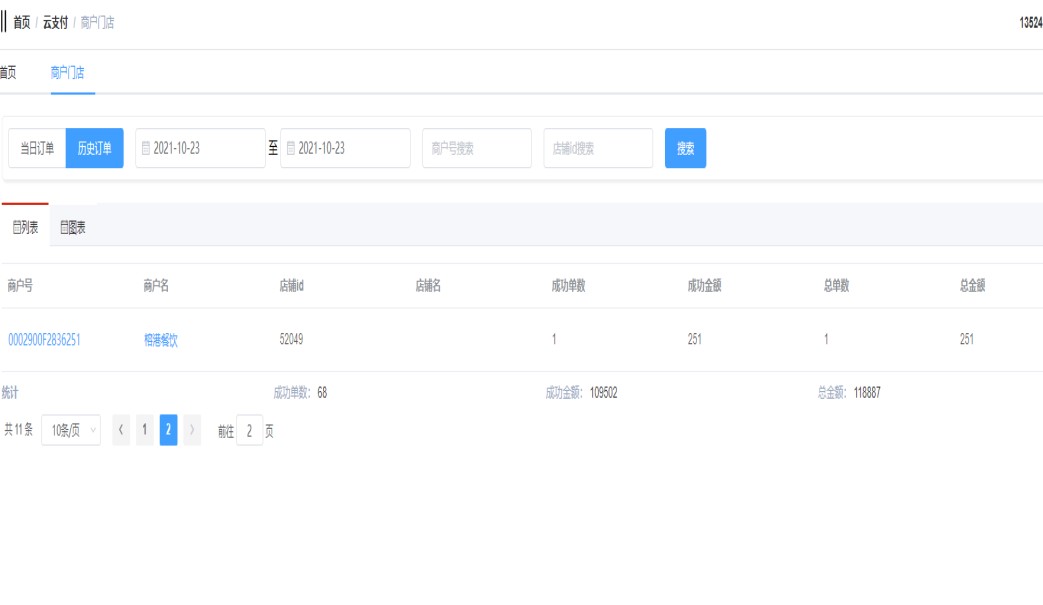Switch to 当日订单 orders view
This screenshot has height=605, width=1043.
tap(37, 148)
